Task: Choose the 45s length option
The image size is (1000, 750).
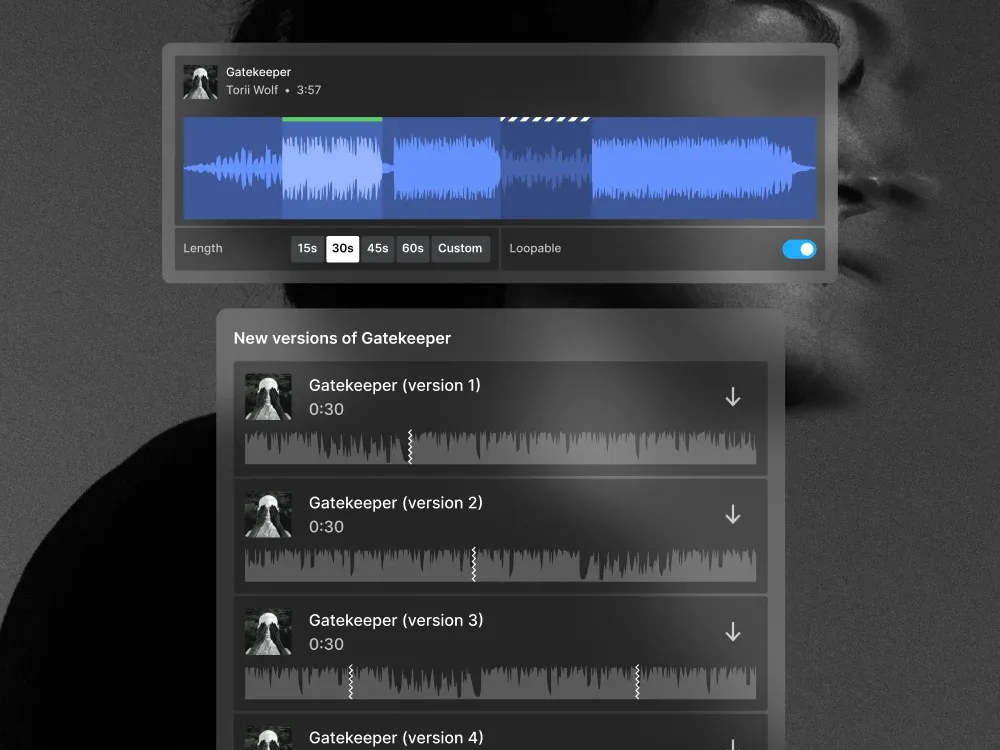Action: (378, 249)
